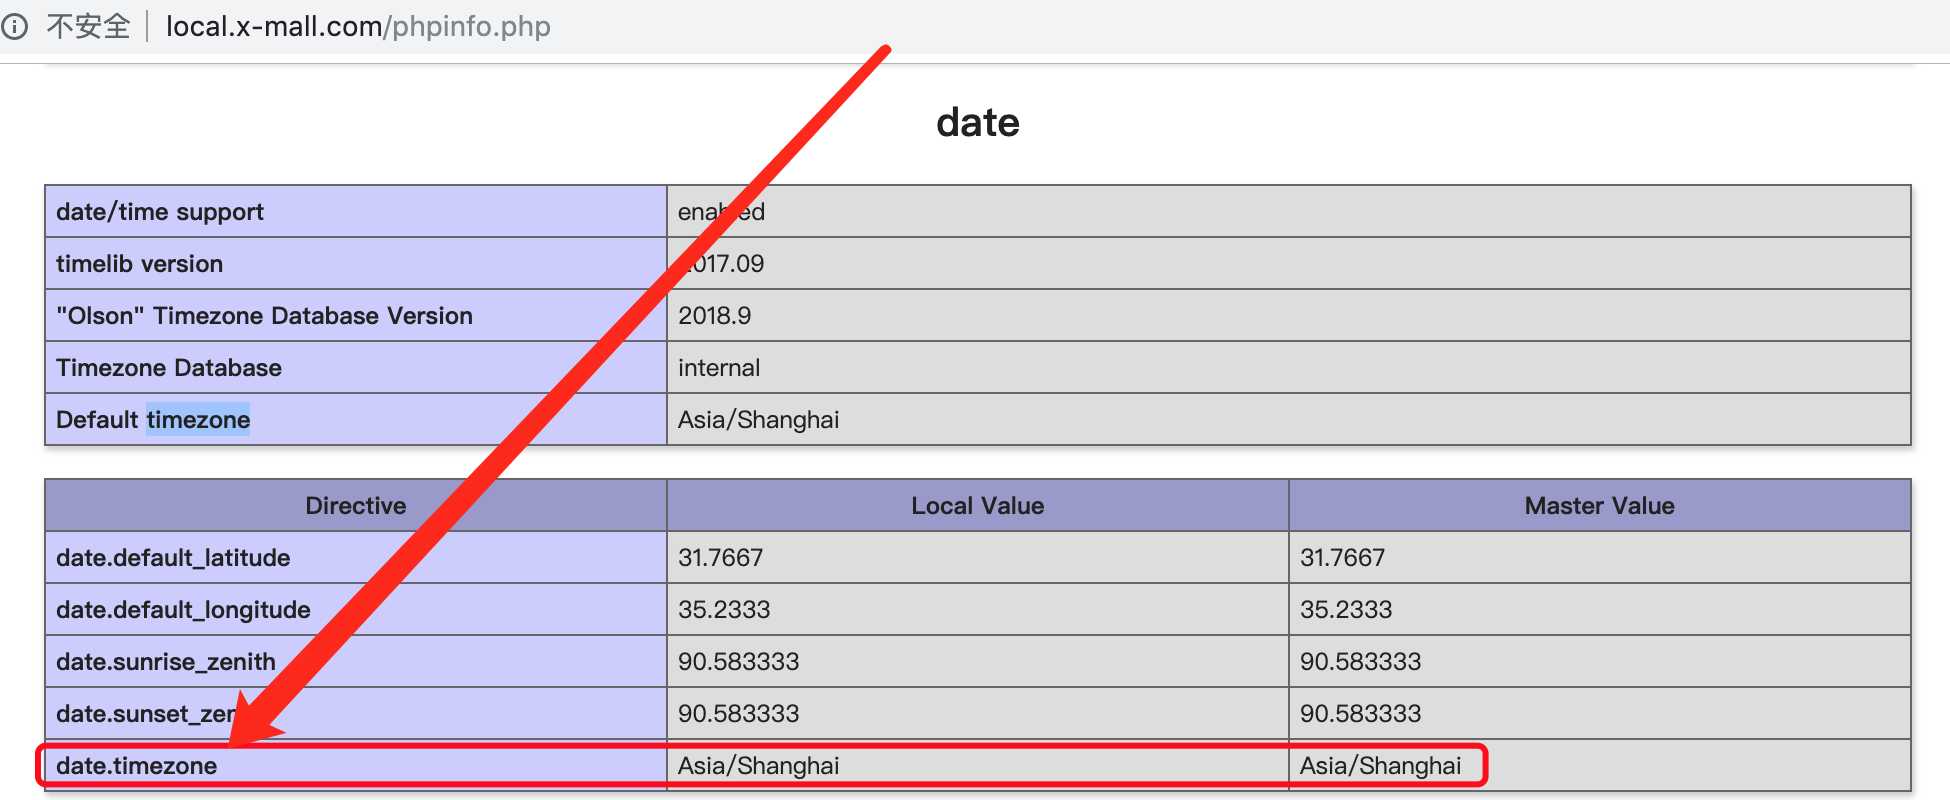Viewport: 1950px width, 800px height.
Task: Click the 'Directive' column header
Action: click(x=356, y=506)
